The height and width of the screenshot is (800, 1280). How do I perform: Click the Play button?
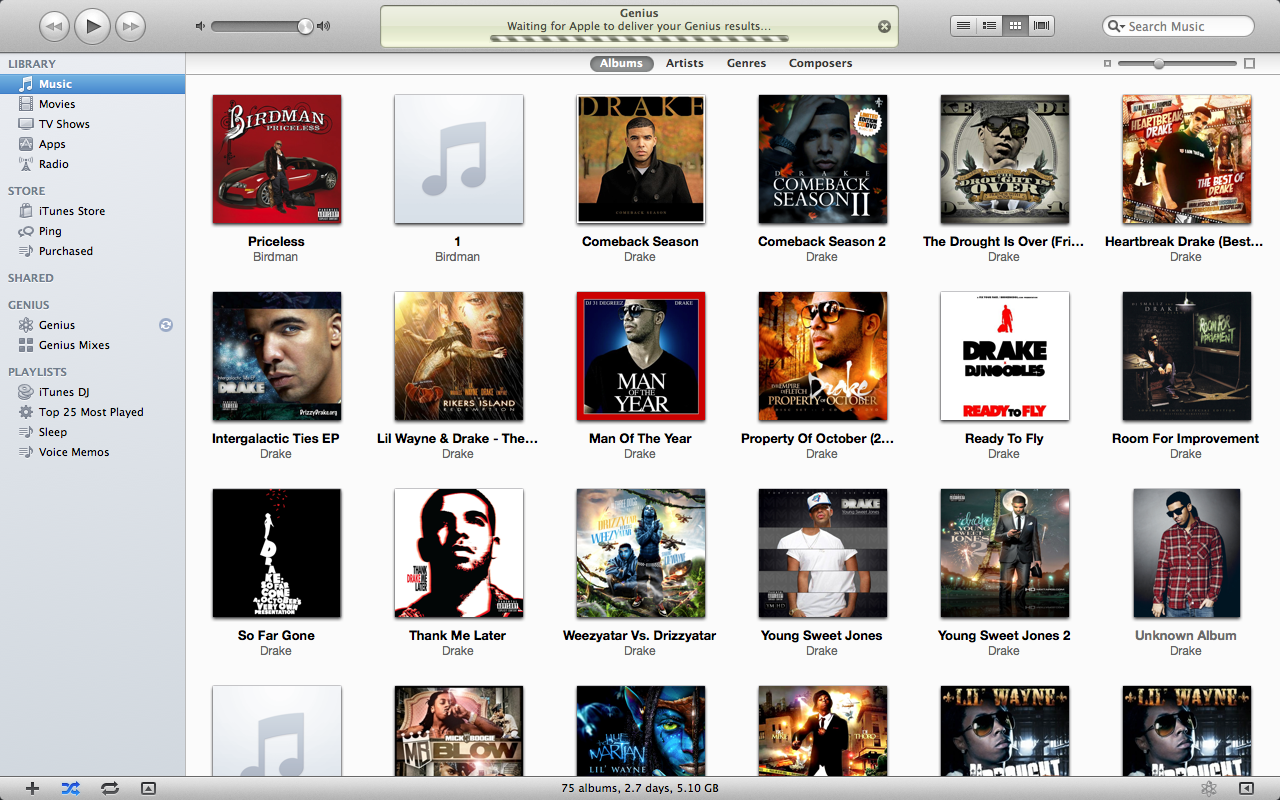[x=92, y=26]
